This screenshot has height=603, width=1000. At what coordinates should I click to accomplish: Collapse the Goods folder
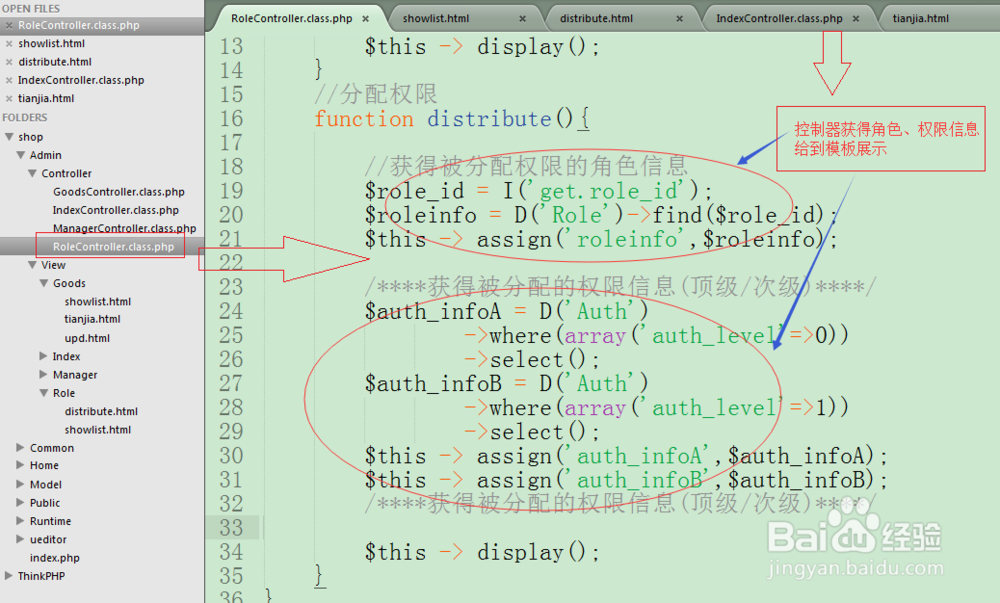(x=44, y=283)
